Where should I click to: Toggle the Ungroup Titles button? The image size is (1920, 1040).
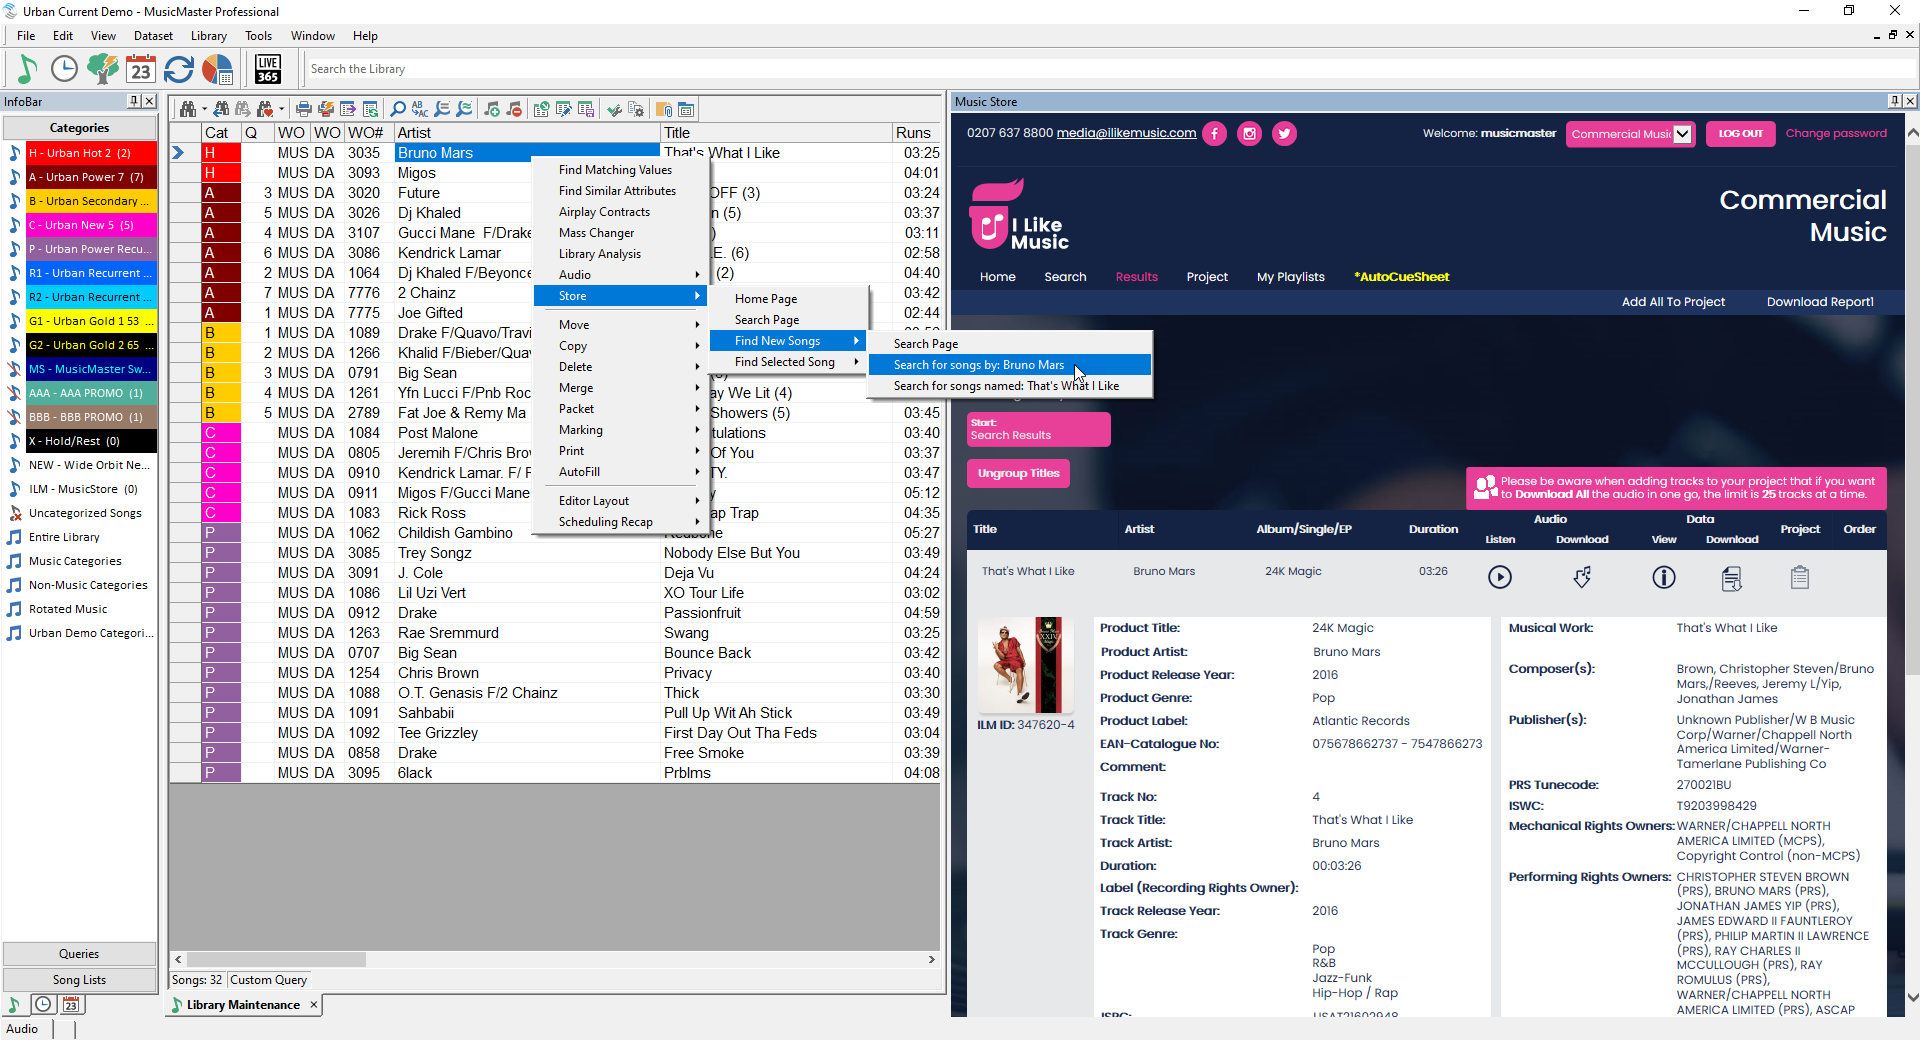(x=1018, y=473)
